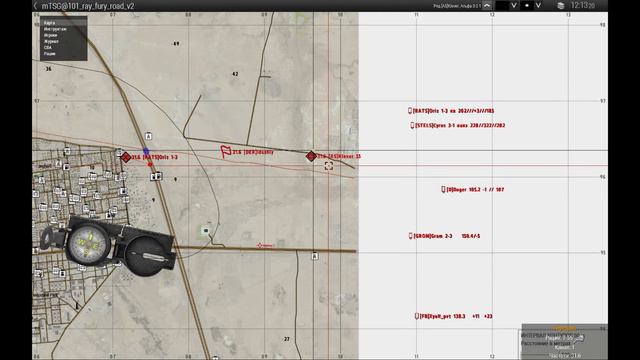Viewport: 640px width, 360px height.
Task: Click the bracket target reticle near Klever marker
Action: [x=329, y=166]
